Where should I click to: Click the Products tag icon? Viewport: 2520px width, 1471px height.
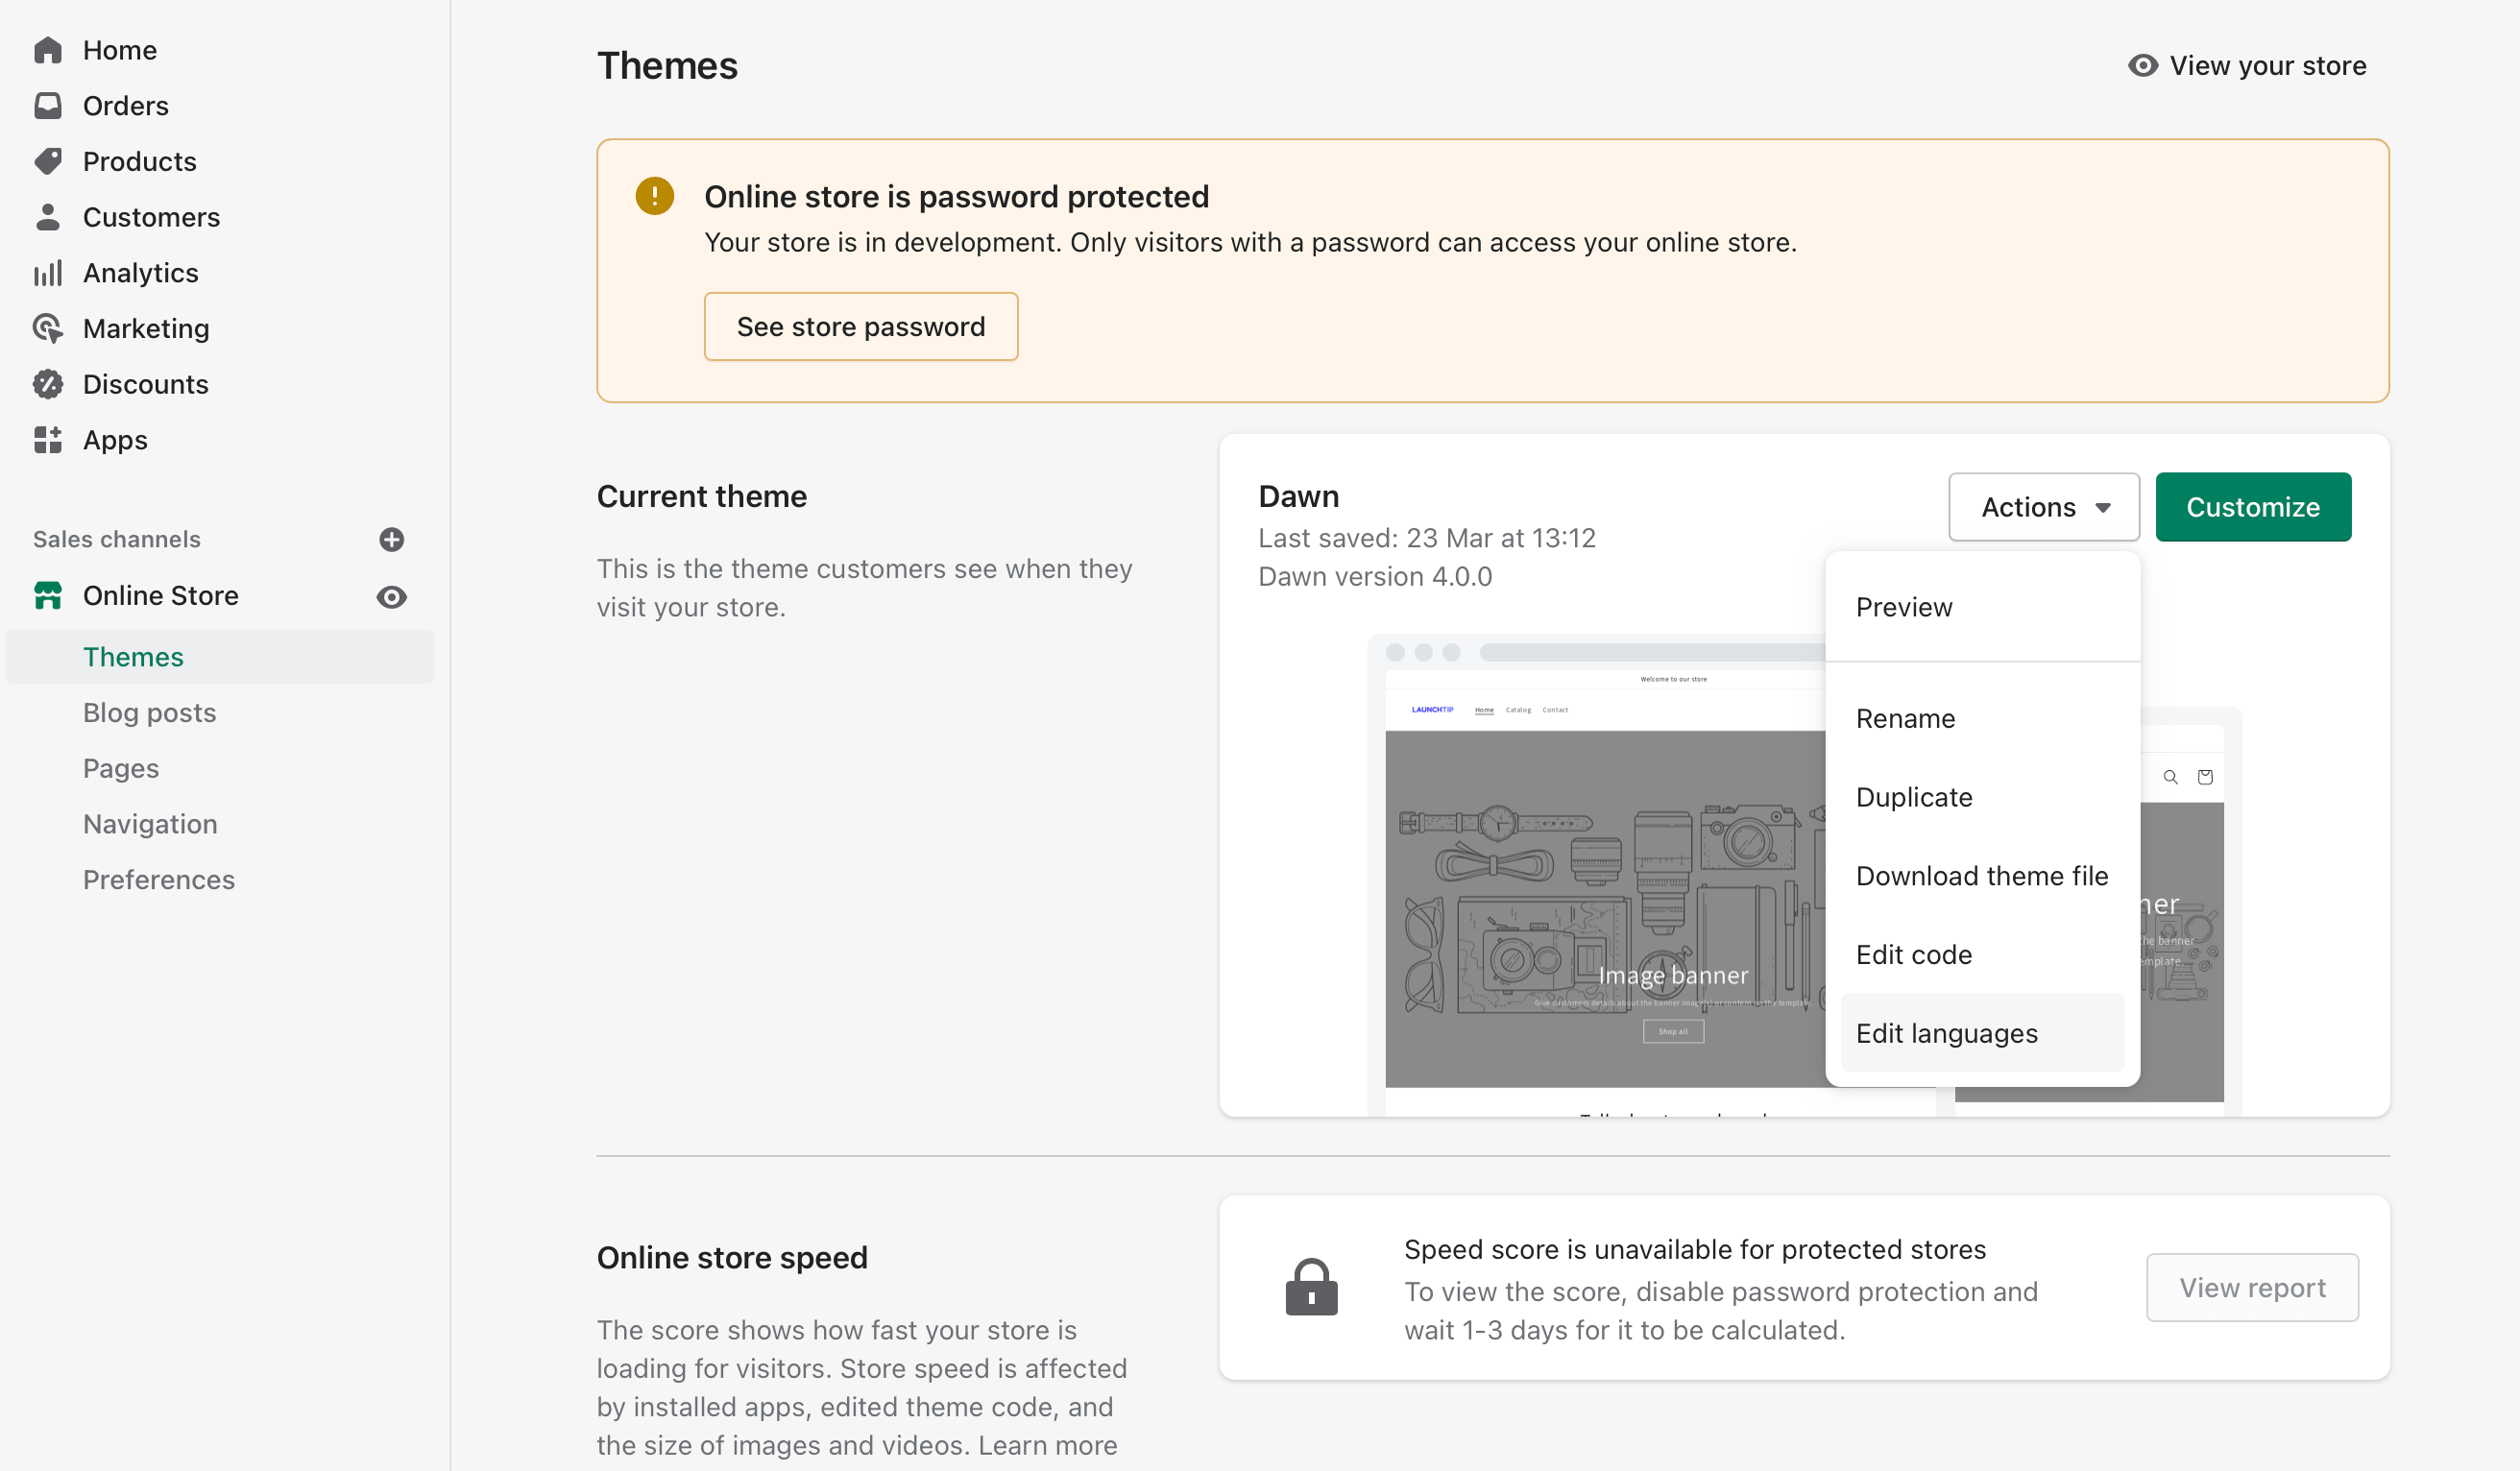pos(47,161)
